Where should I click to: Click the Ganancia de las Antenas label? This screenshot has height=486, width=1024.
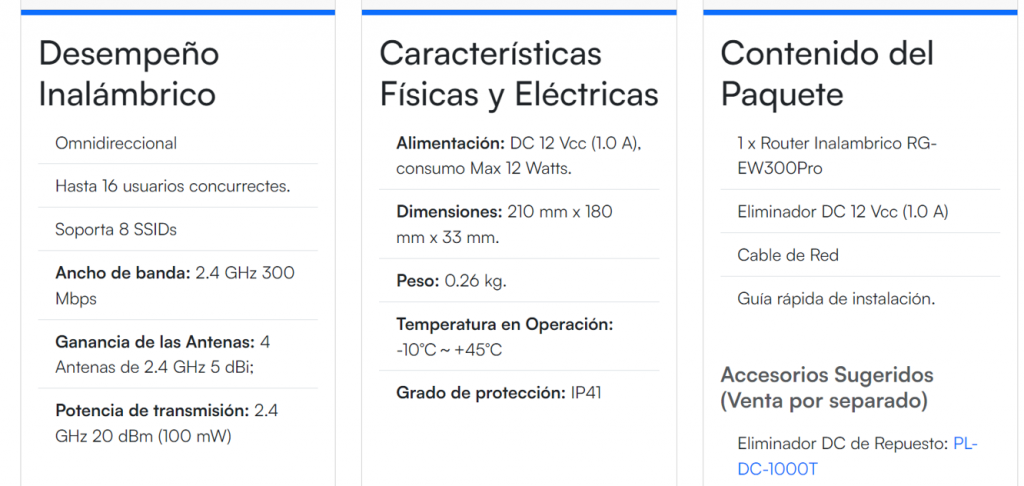[x=155, y=342]
